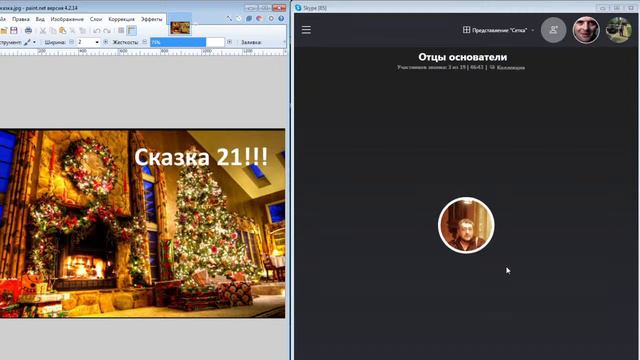Image resolution: width=640 pixels, height=360 pixels.
Task: Increase brush width with plus button
Action: pyautogui.click(x=106, y=42)
